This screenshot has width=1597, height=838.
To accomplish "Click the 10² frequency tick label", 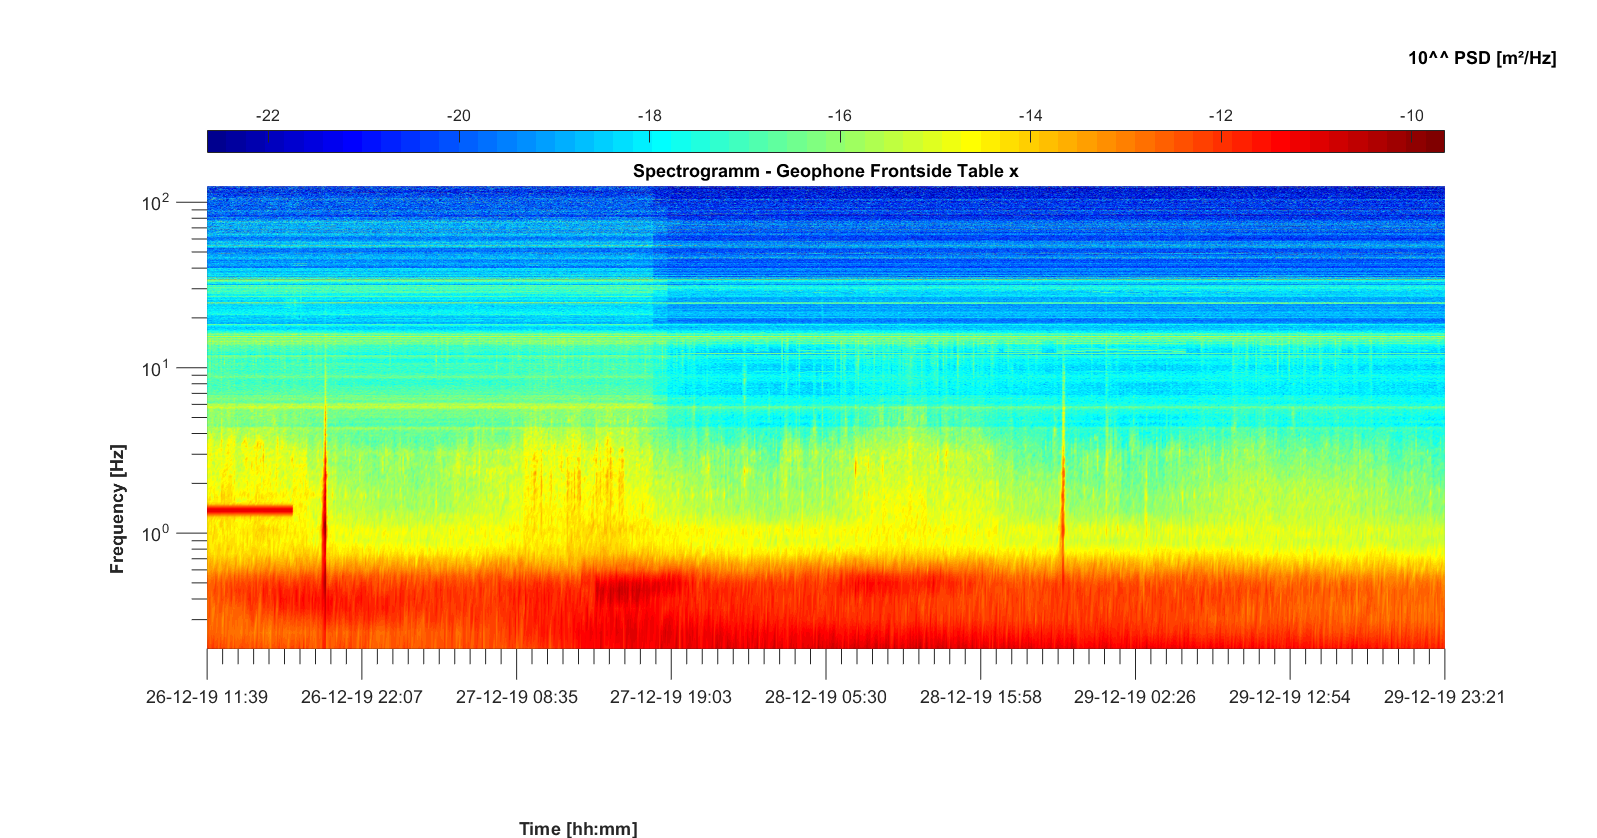I will 156,203.
